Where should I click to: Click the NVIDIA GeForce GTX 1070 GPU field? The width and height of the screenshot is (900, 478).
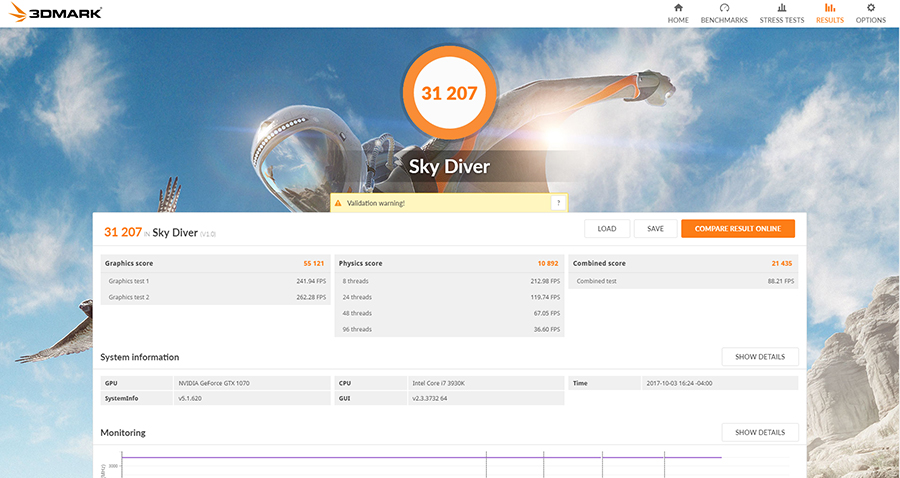[x=253, y=383]
